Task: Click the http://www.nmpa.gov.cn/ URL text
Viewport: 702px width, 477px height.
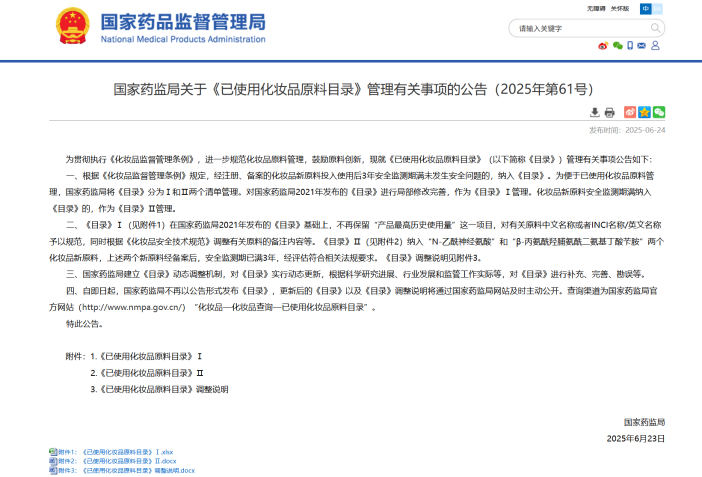Action: click(x=133, y=307)
